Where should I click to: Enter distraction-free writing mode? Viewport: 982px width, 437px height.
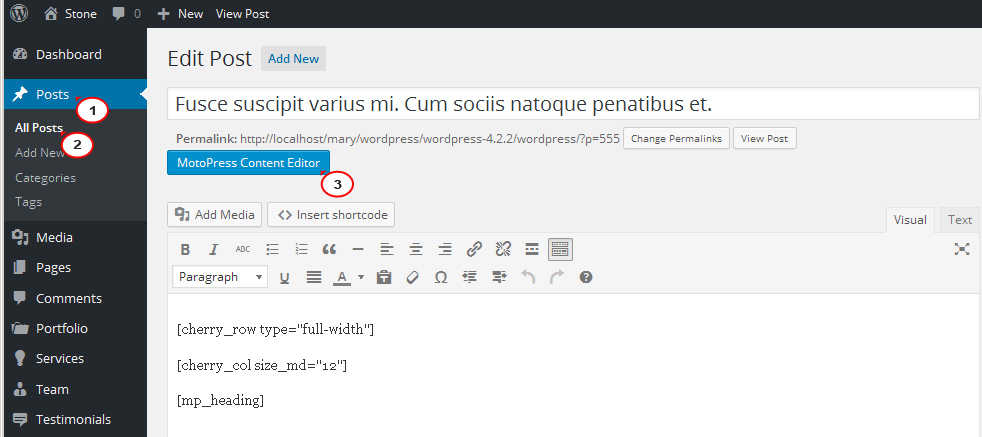tap(961, 249)
